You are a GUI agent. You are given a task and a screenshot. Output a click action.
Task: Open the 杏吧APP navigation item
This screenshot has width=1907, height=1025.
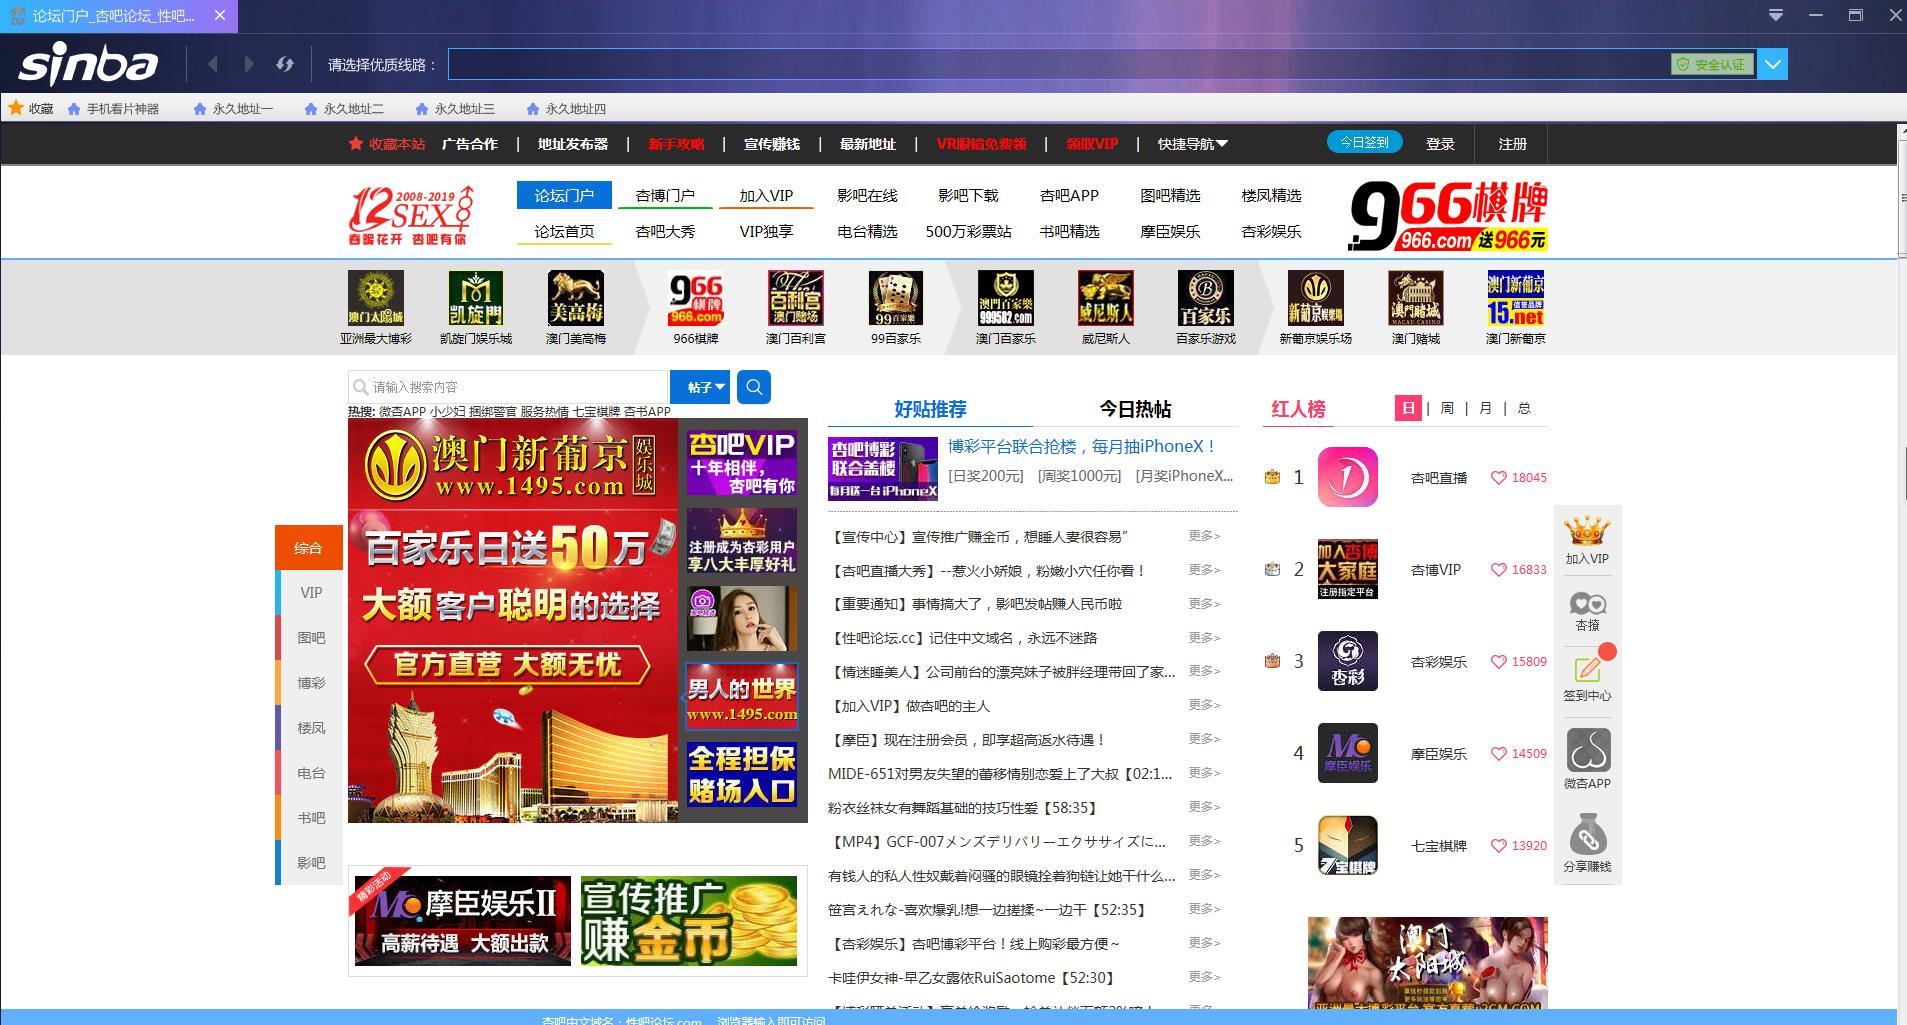click(x=1069, y=195)
